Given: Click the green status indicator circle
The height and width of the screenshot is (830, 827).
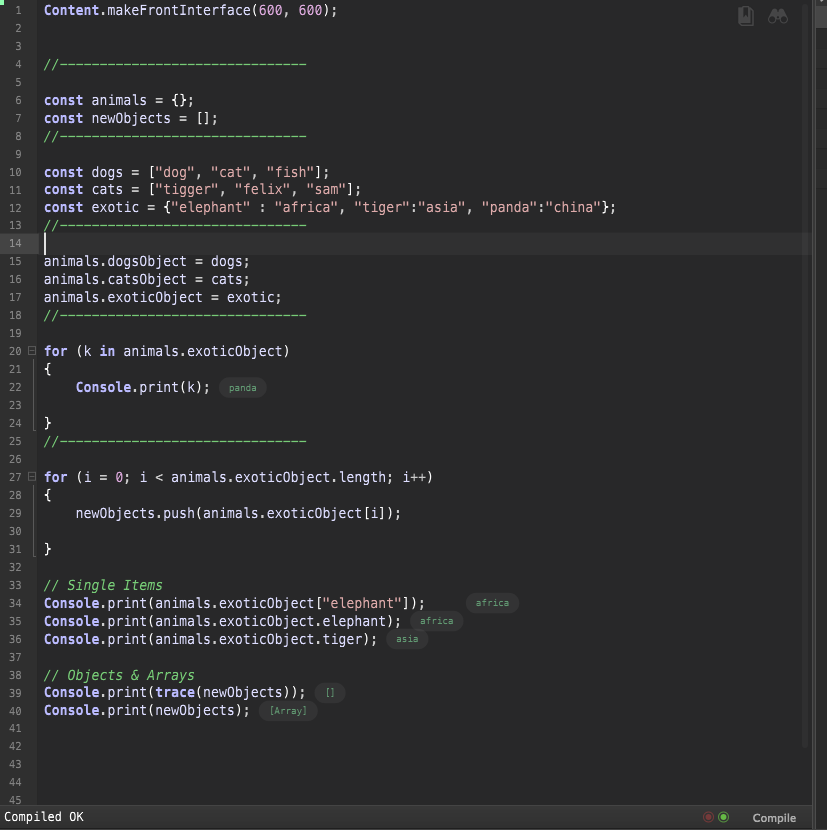Looking at the screenshot, I should (723, 817).
